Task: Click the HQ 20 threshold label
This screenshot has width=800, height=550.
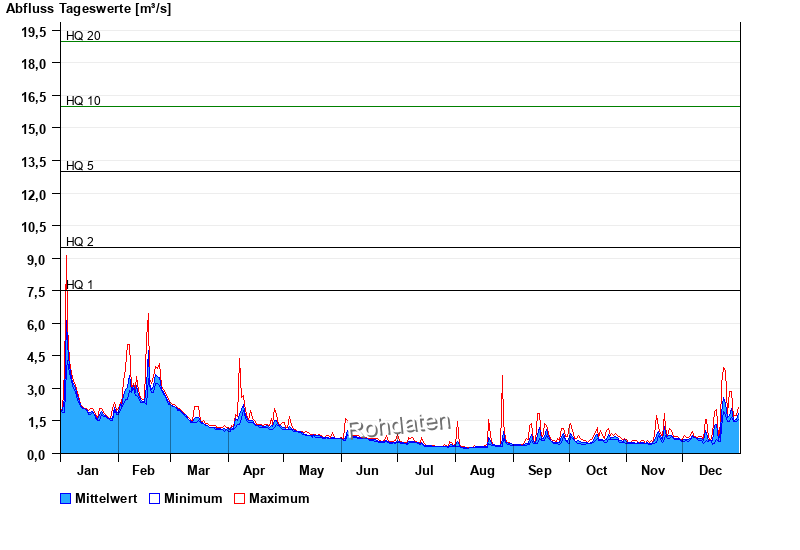Action: (x=83, y=36)
